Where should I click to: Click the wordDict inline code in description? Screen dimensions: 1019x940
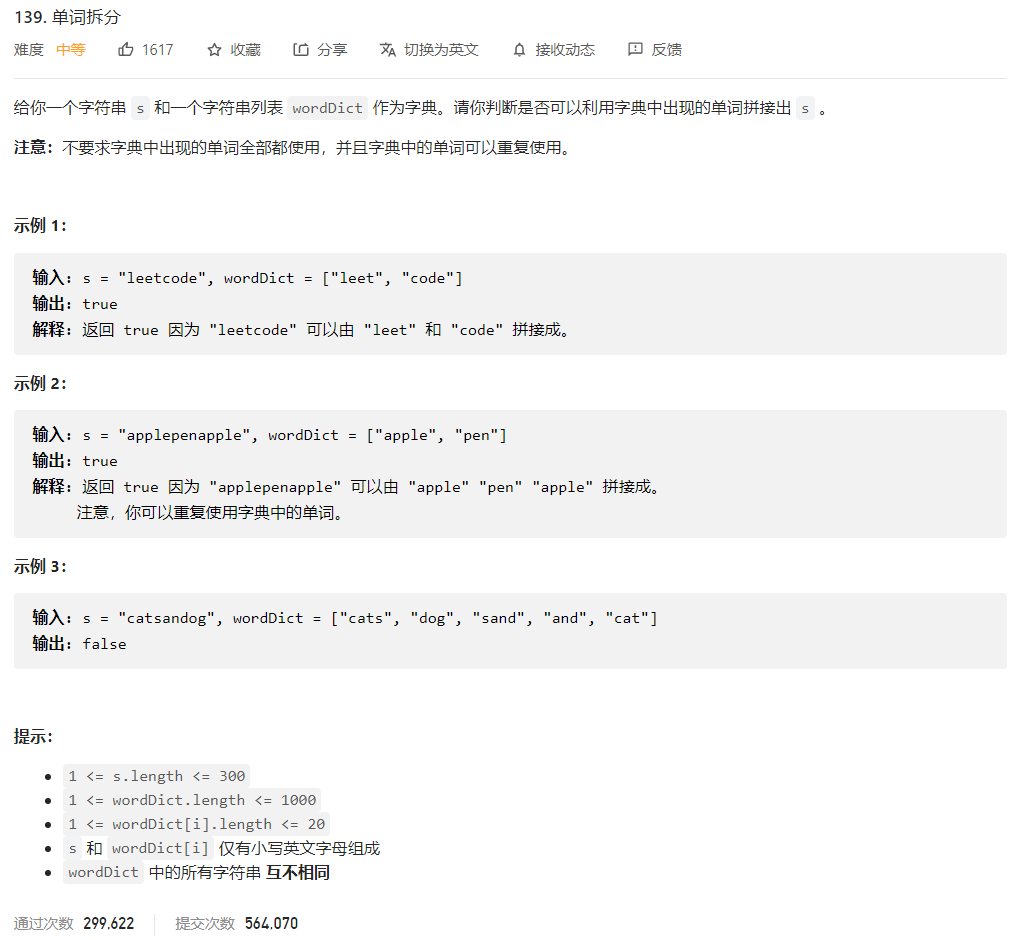(x=327, y=108)
